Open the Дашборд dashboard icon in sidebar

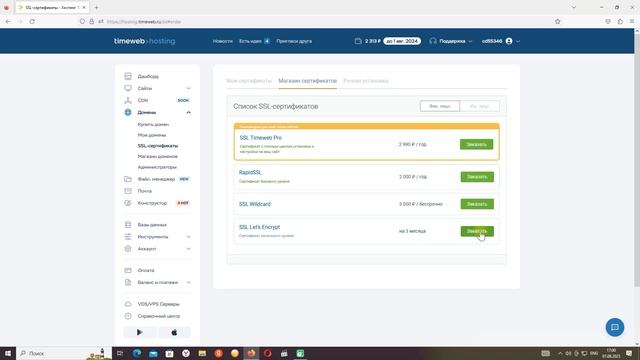[128, 76]
